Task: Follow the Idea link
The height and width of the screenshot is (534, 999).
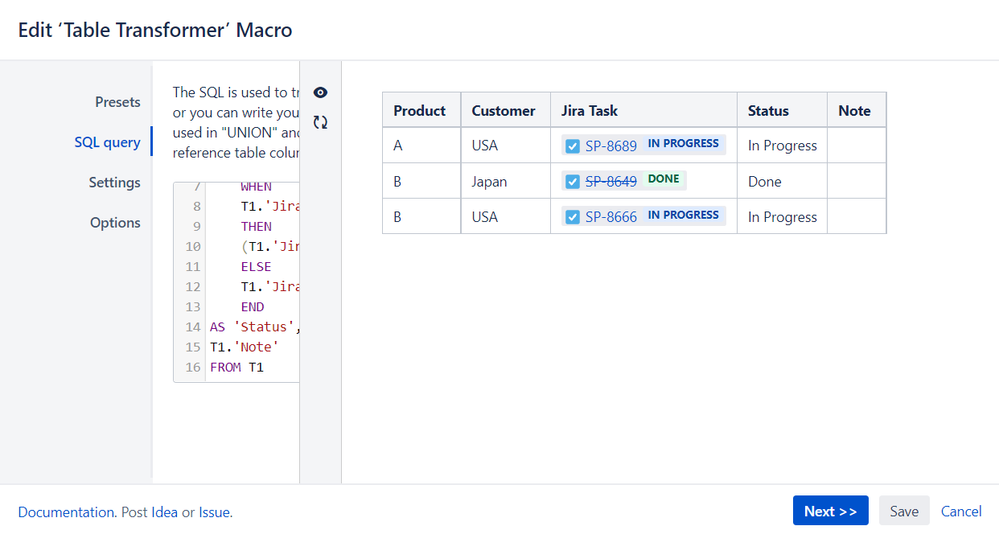Action: pyautogui.click(x=164, y=512)
